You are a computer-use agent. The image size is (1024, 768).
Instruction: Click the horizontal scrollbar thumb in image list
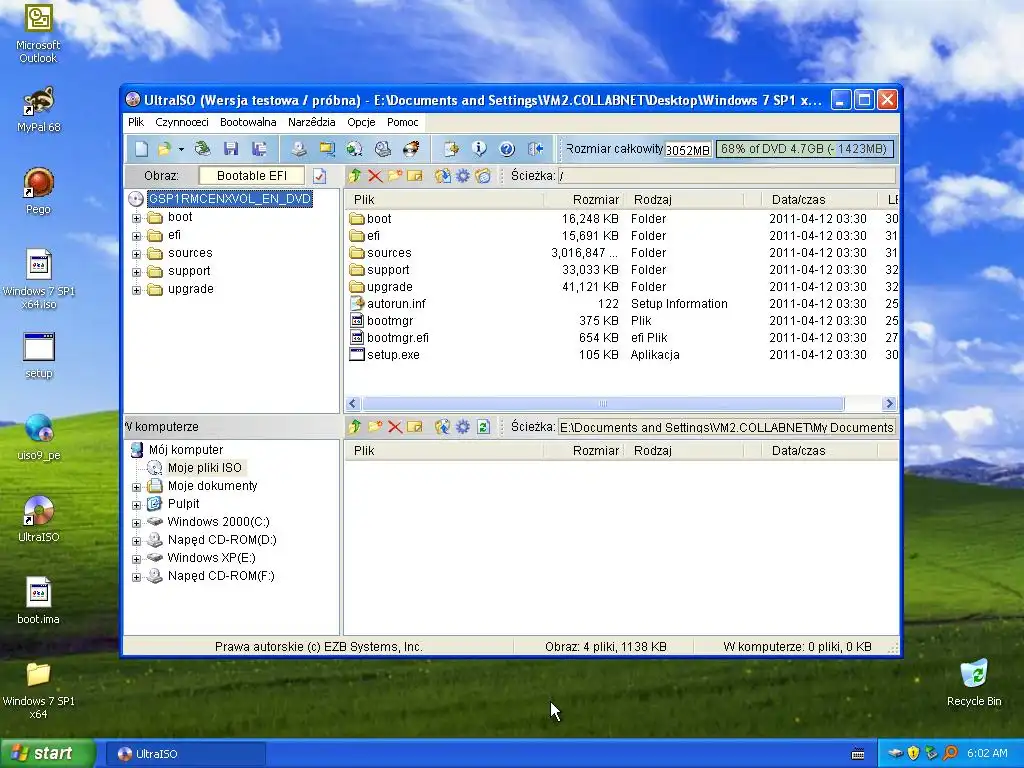tap(603, 404)
